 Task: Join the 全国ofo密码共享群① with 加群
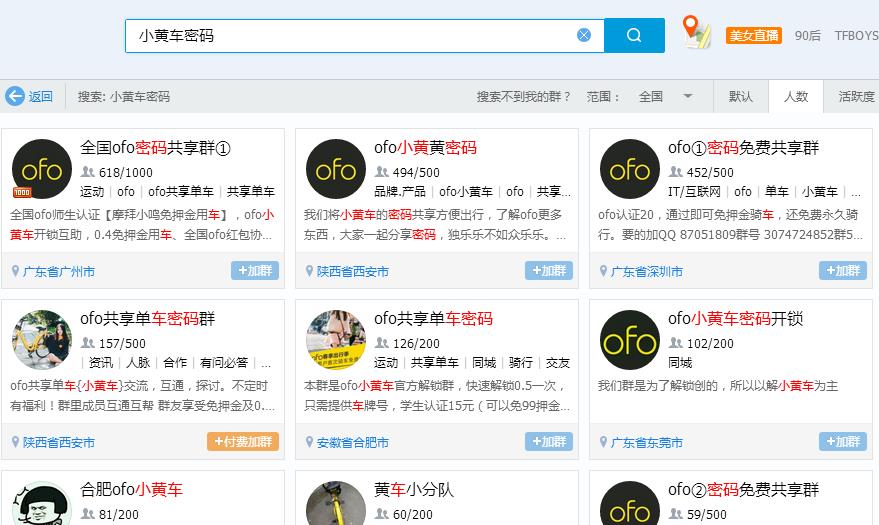point(255,271)
